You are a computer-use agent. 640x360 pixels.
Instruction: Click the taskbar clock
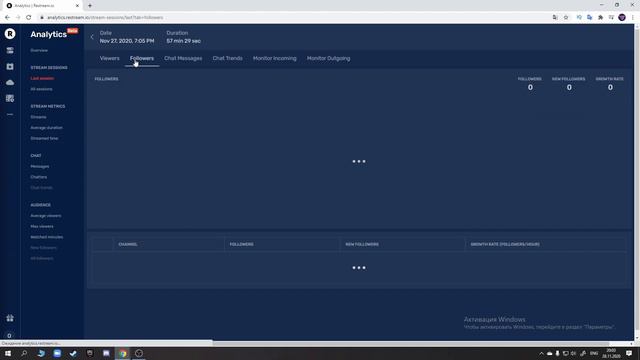(x=611, y=353)
